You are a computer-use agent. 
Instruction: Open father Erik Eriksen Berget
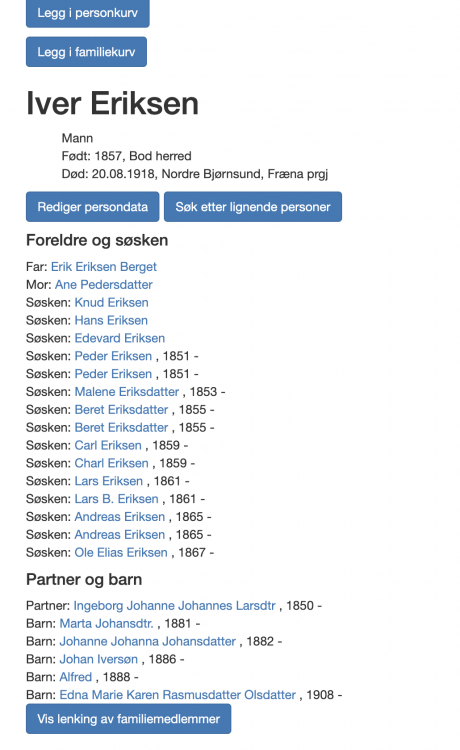(x=104, y=266)
